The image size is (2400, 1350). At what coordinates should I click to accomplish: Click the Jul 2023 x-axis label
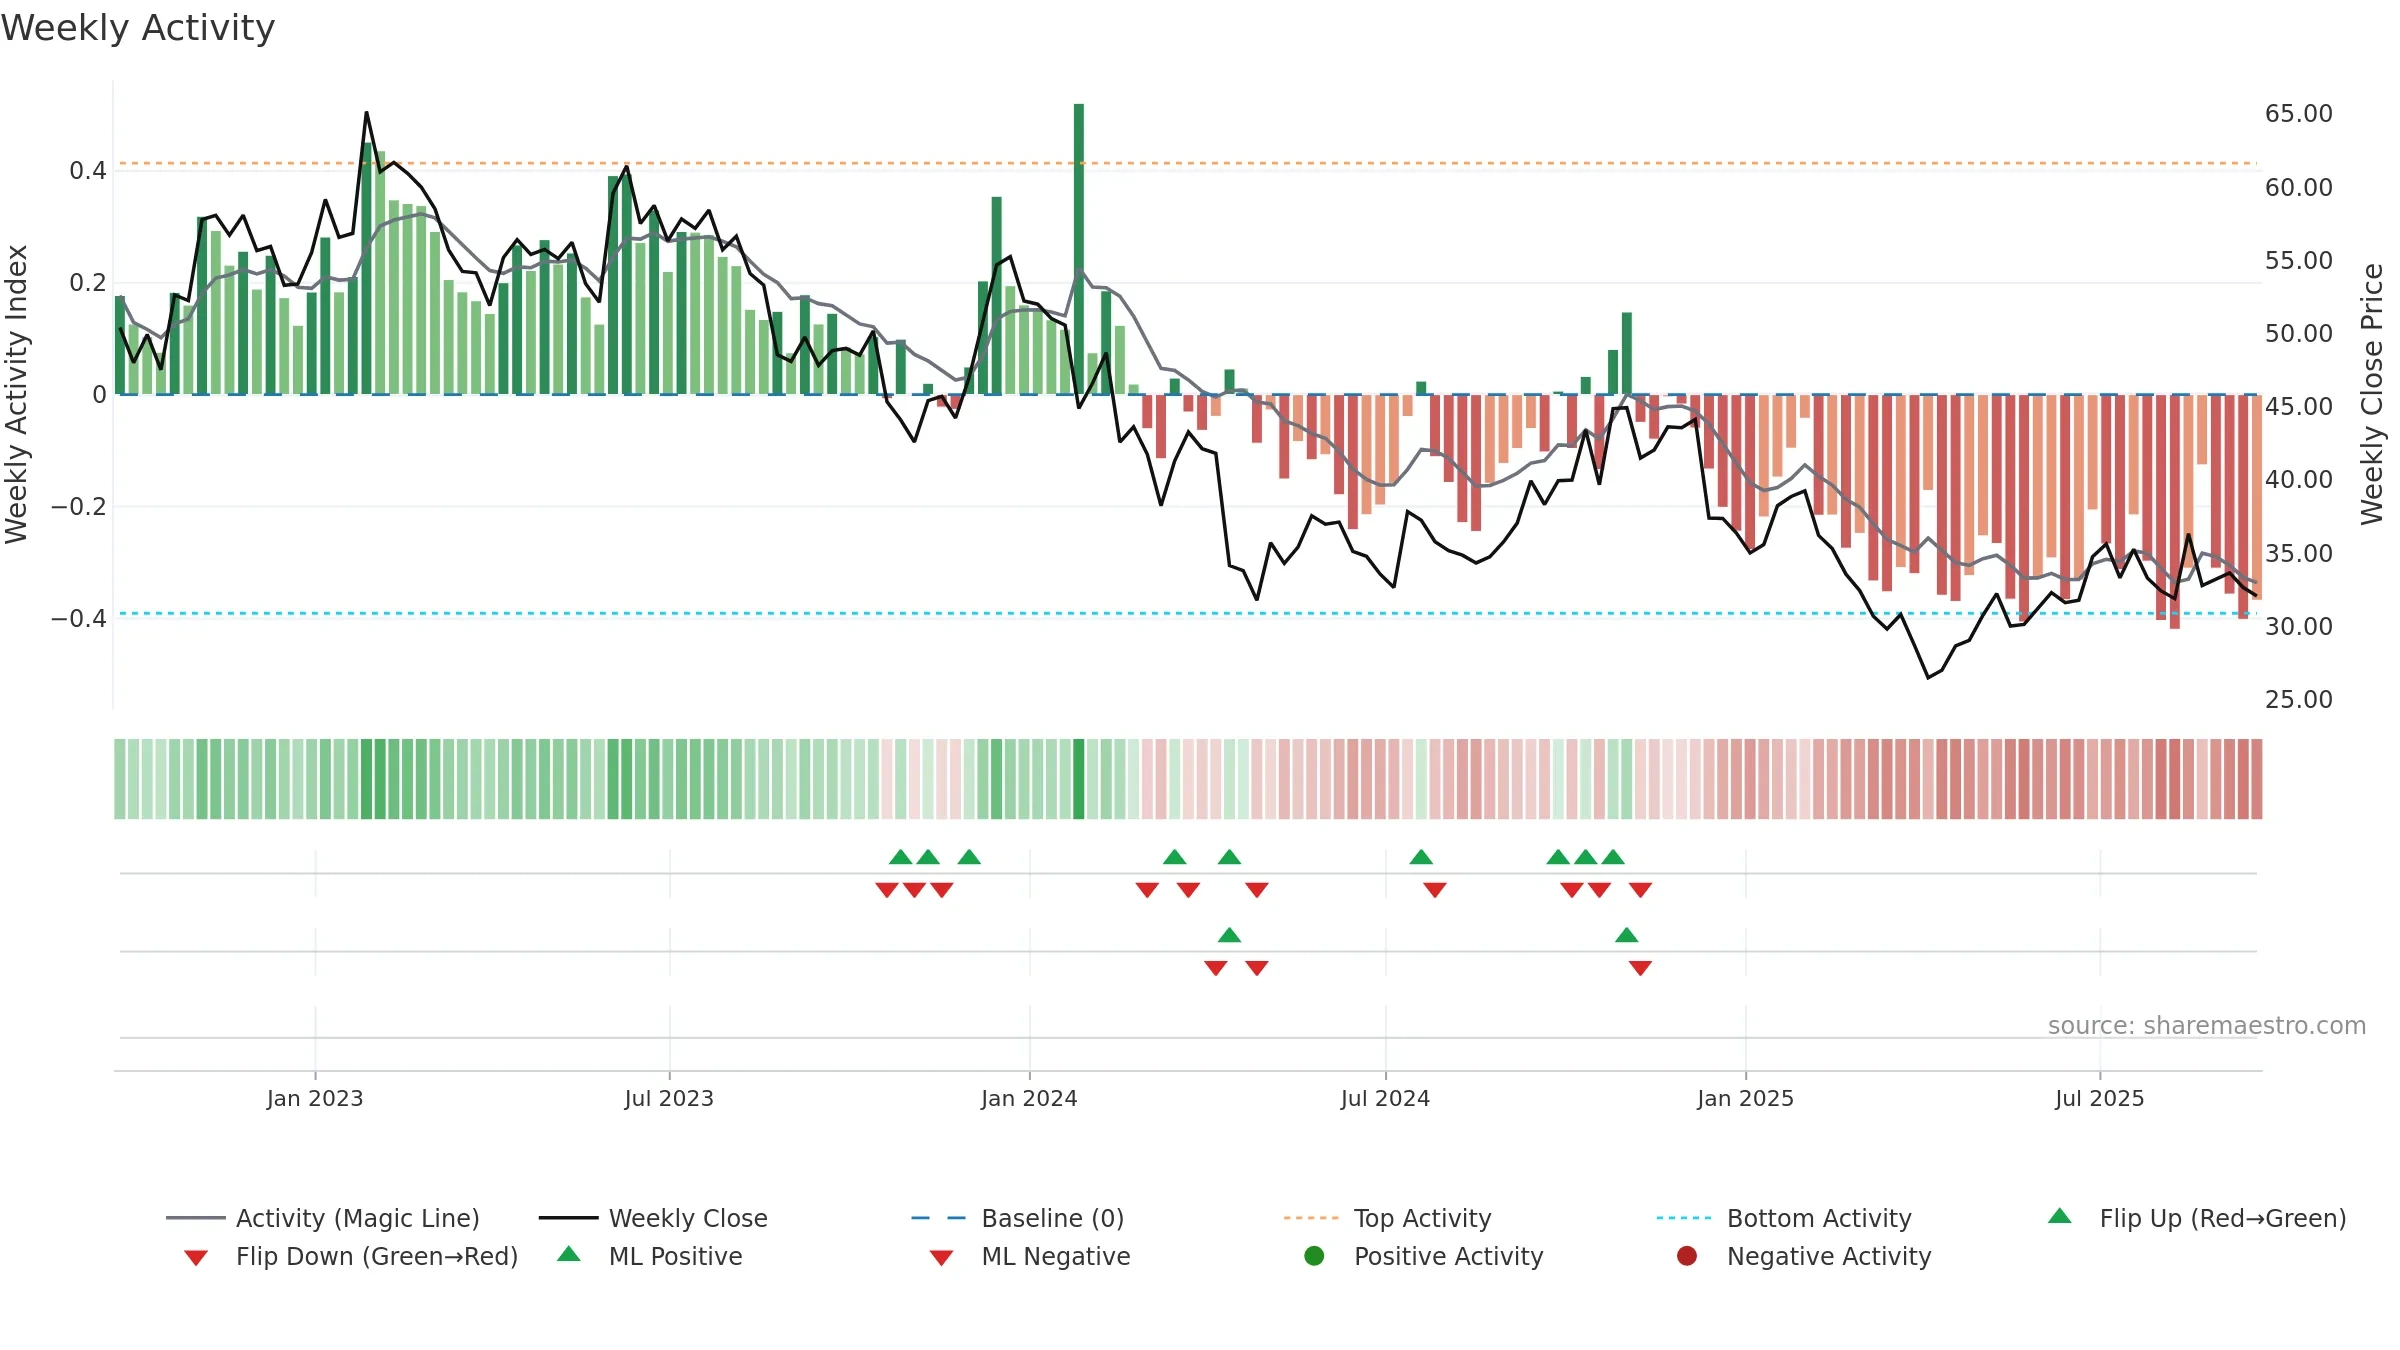(669, 1098)
